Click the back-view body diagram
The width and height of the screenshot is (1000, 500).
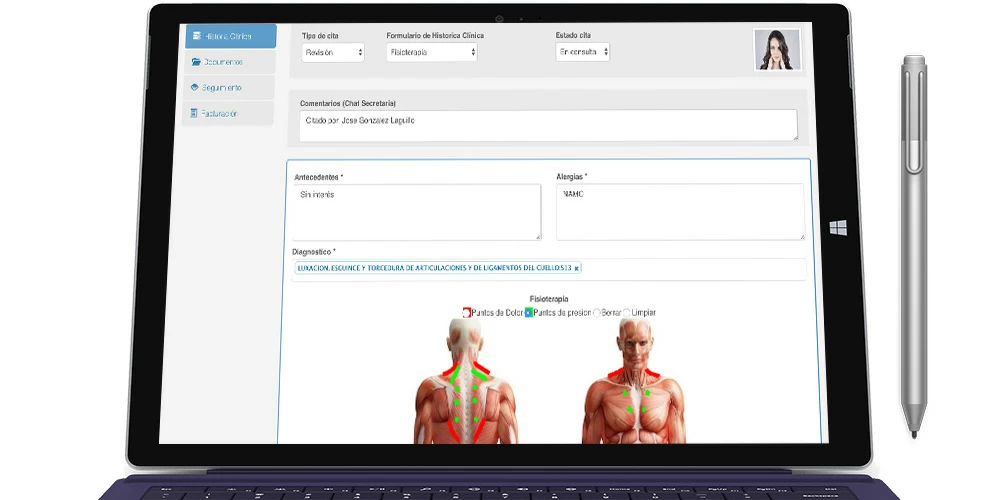(x=466, y=381)
